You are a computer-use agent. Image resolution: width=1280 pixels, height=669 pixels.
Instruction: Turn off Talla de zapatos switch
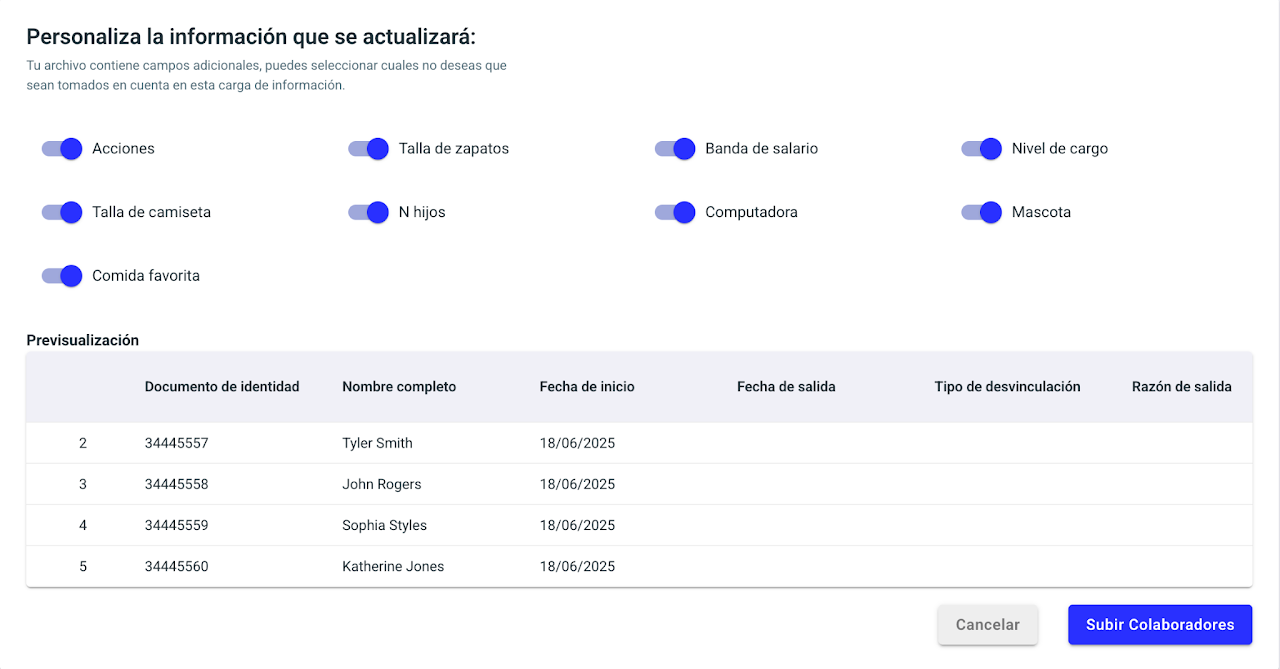click(368, 149)
